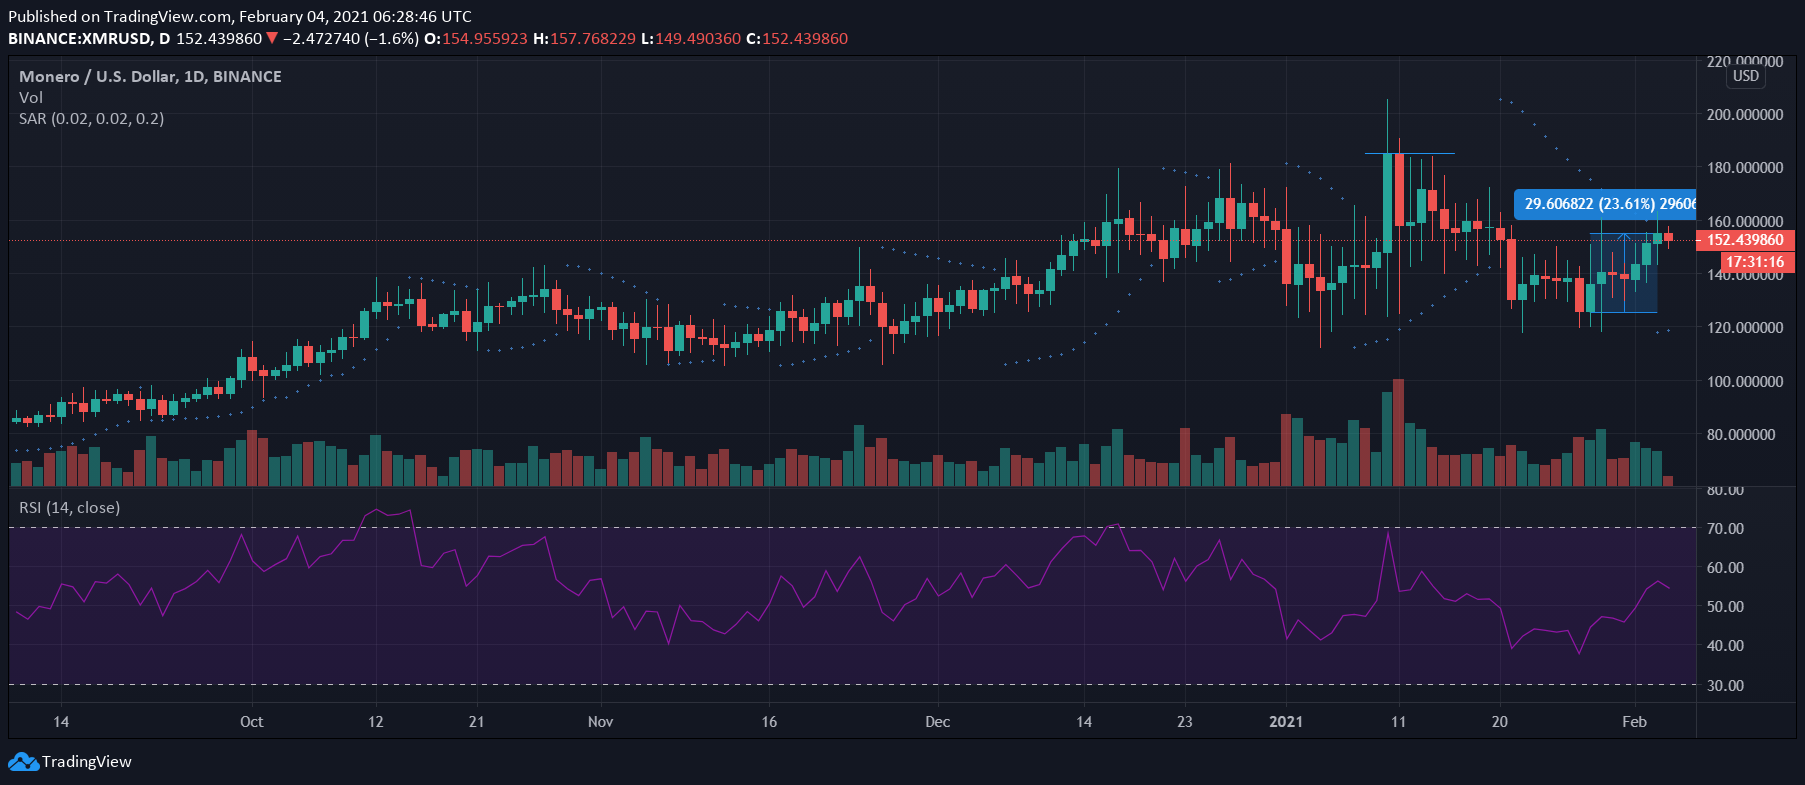
Task: Click the 2021 label on time axis
Action: (x=1285, y=721)
